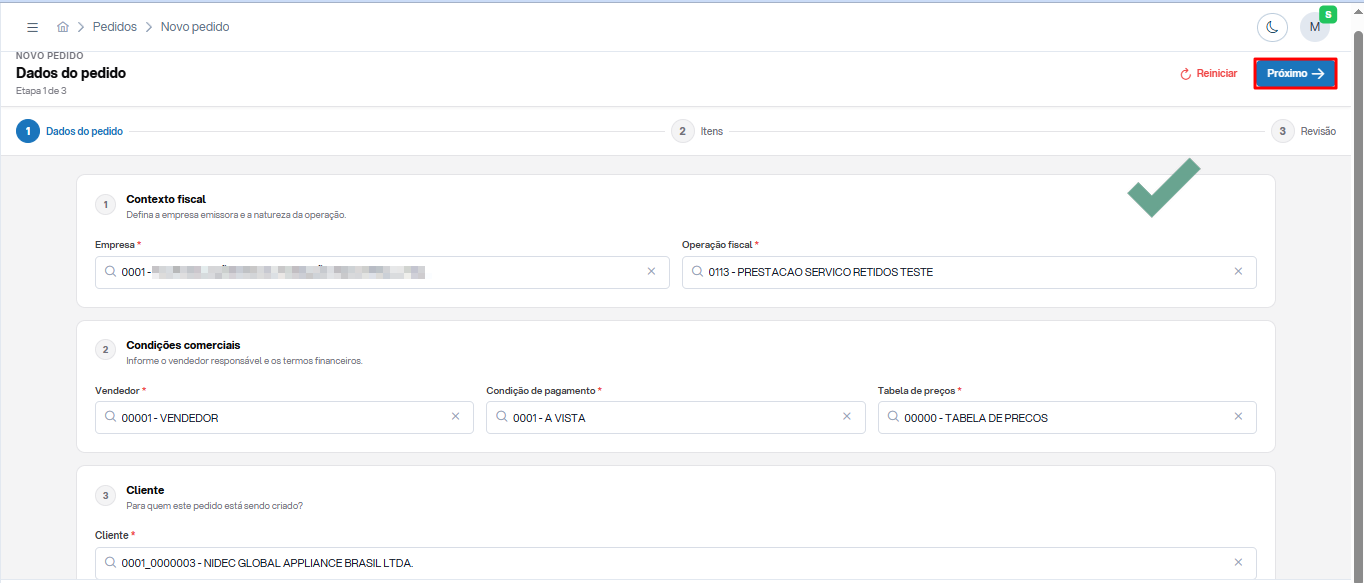1364x583 pixels.
Task: Navigate to Pedidos breadcrumb
Action: pyautogui.click(x=115, y=27)
